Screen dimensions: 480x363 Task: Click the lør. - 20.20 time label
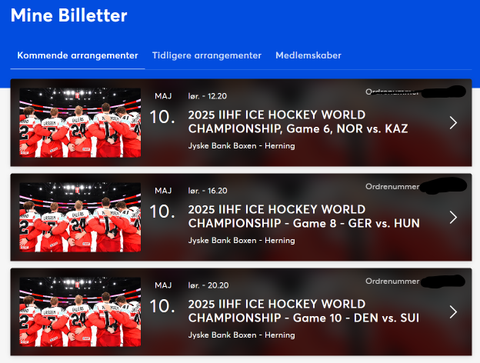[x=208, y=286]
